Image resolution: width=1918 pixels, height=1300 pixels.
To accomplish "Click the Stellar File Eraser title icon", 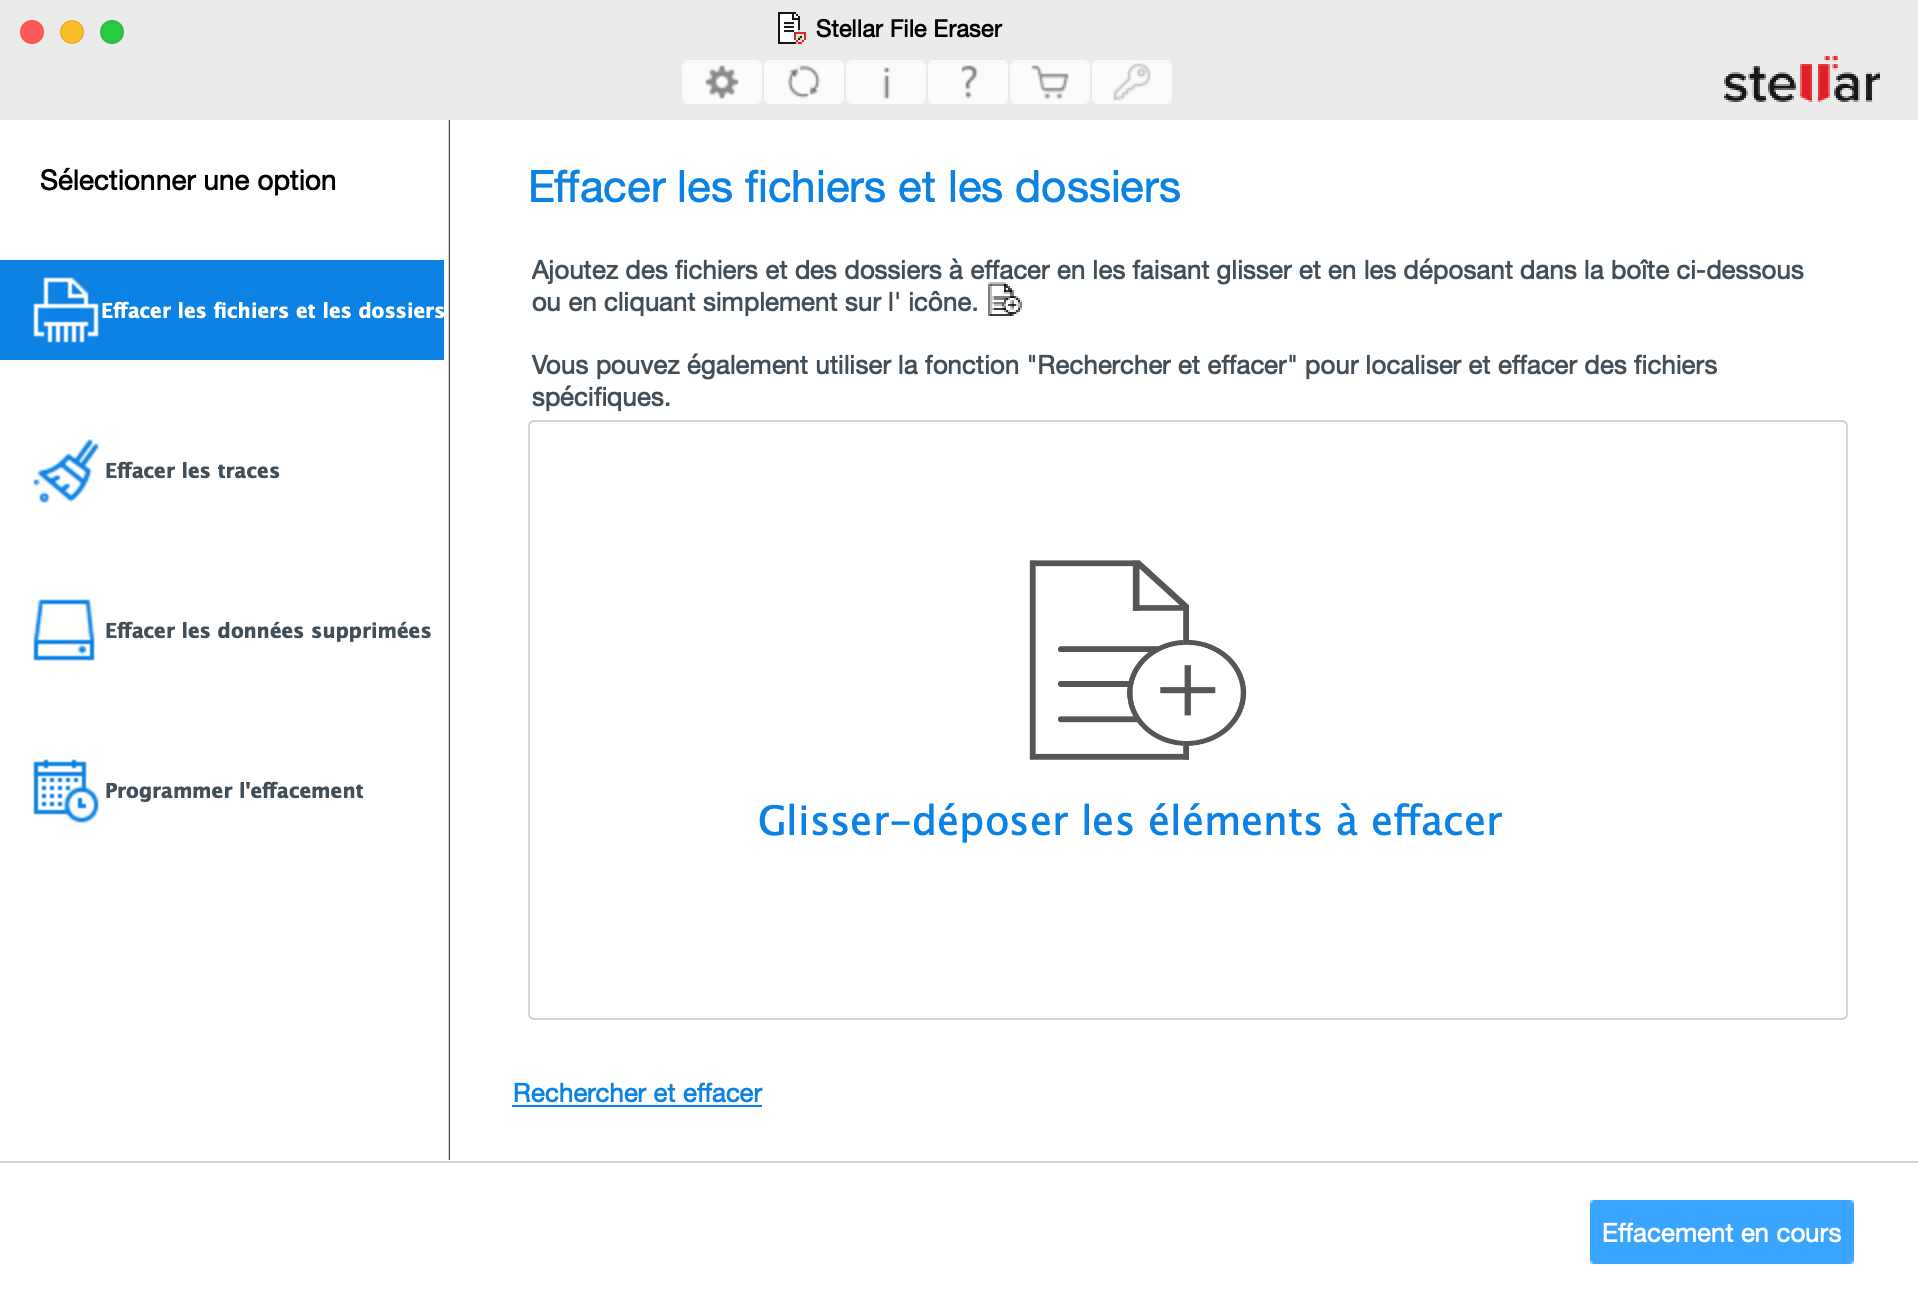I will (x=792, y=28).
